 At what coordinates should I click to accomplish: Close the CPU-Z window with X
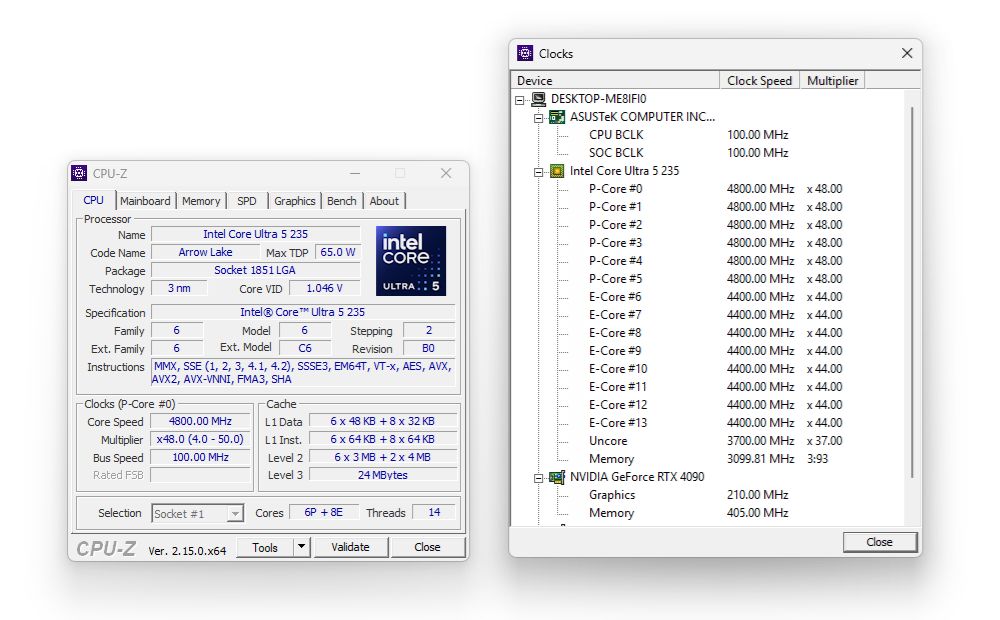(x=446, y=173)
